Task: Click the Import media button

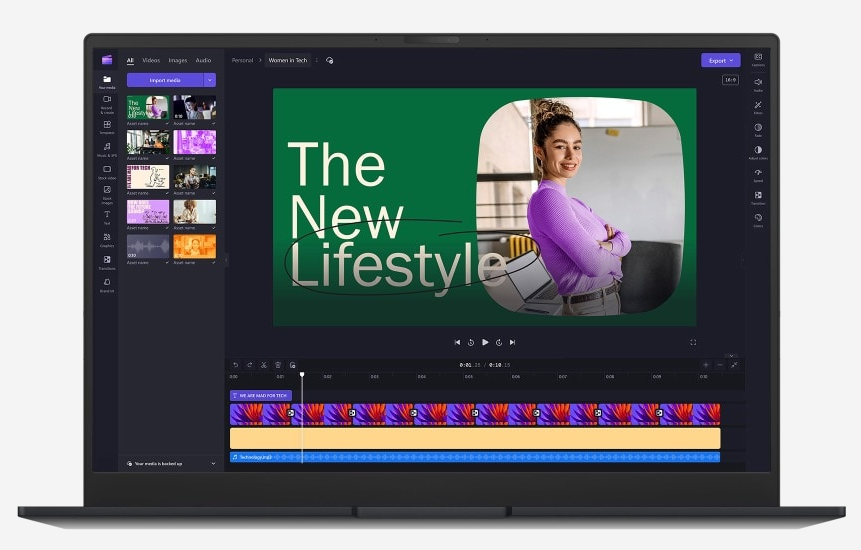Action: (165, 80)
